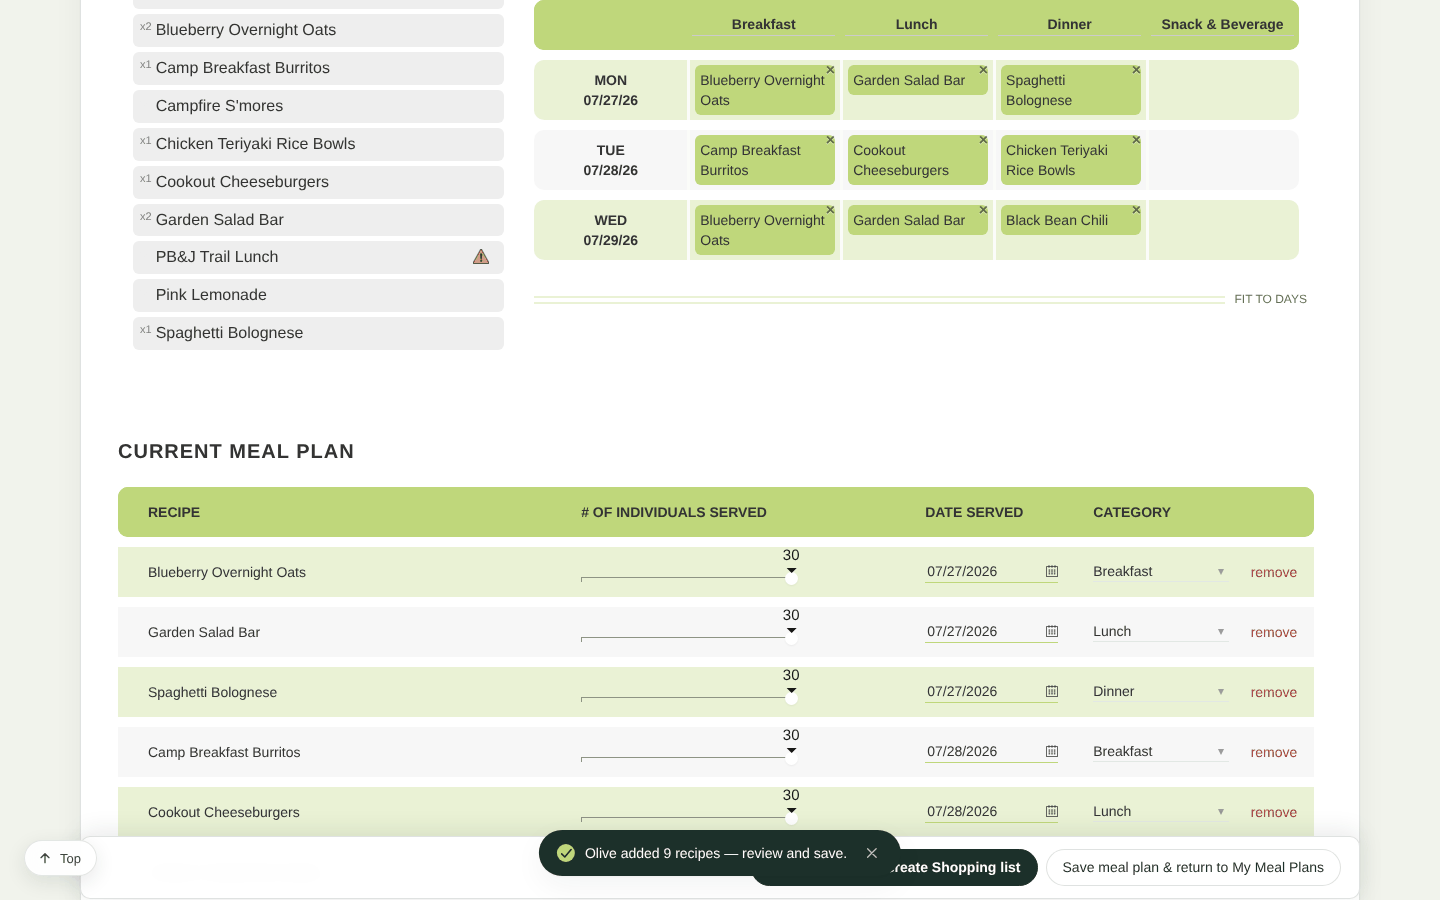The image size is (1440, 900).
Task: Remove Camp Breakfast Burritos from Tuesday breakfast
Action: click(830, 140)
